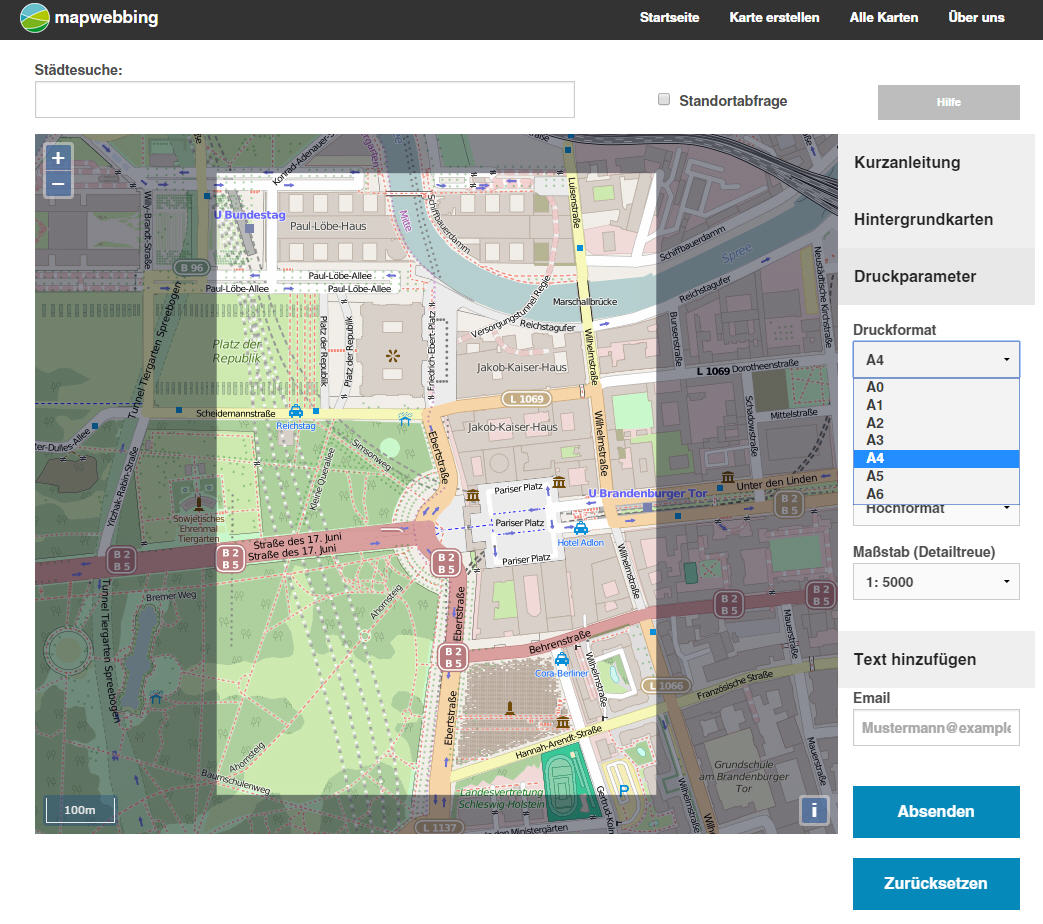The image size is (1043, 924).
Task: Select A3 in the Druckformat list
Action: [935, 440]
